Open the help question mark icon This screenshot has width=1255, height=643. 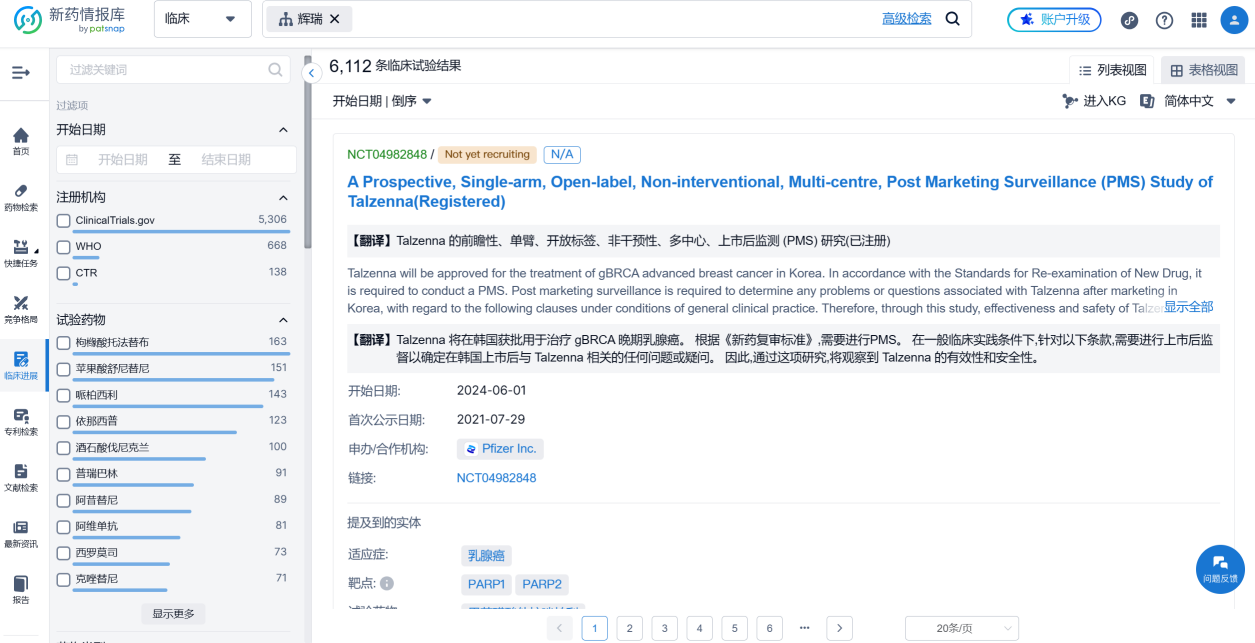(x=1164, y=20)
